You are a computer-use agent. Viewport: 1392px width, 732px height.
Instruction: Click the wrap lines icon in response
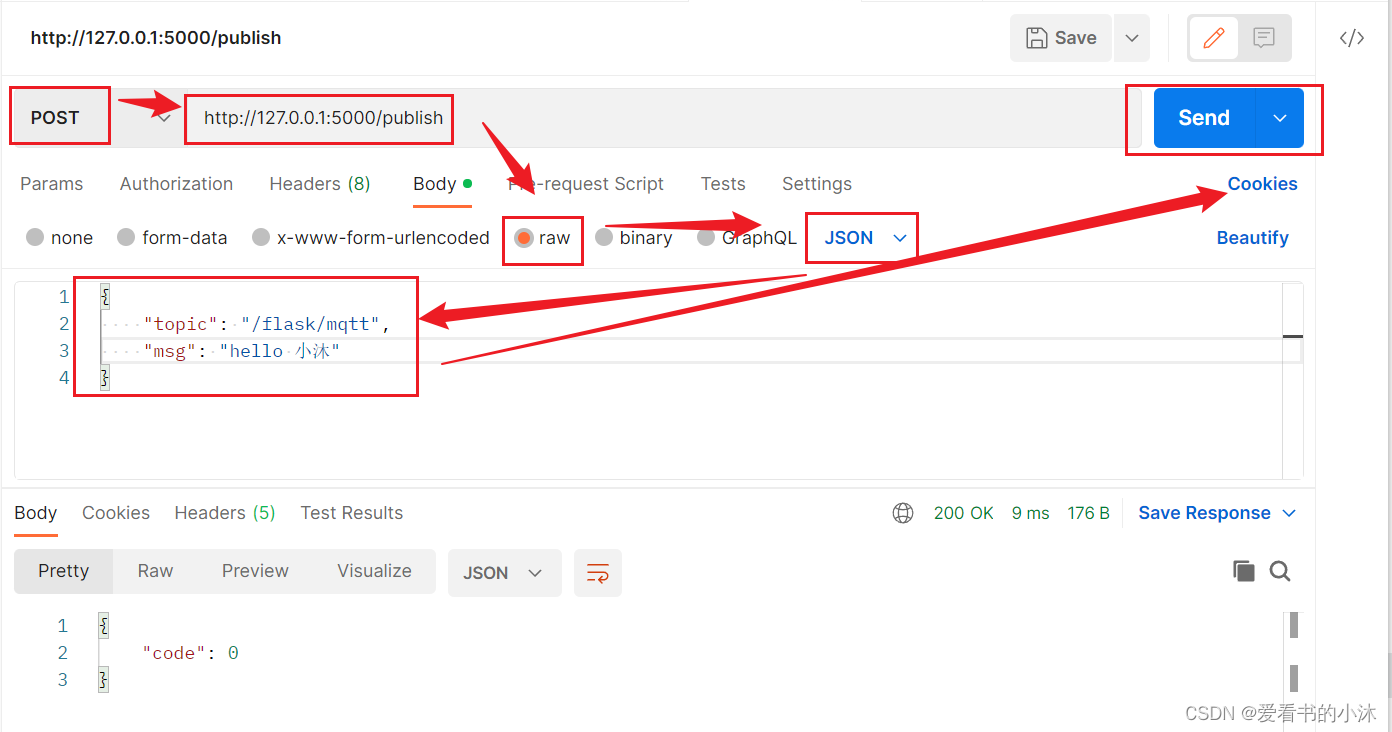tap(598, 573)
